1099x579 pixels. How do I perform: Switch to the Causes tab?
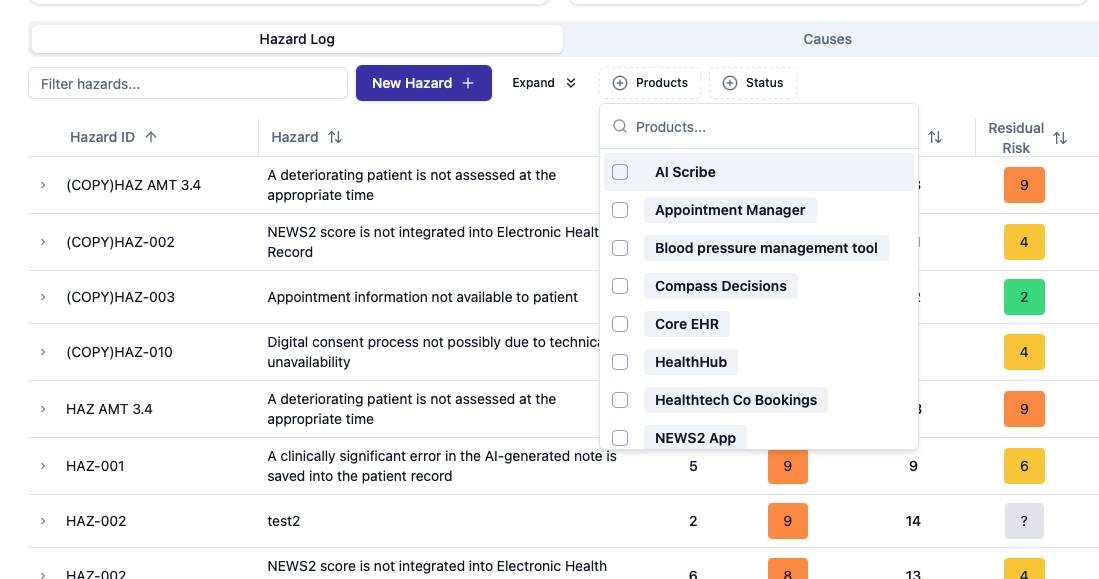pos(827,39)
